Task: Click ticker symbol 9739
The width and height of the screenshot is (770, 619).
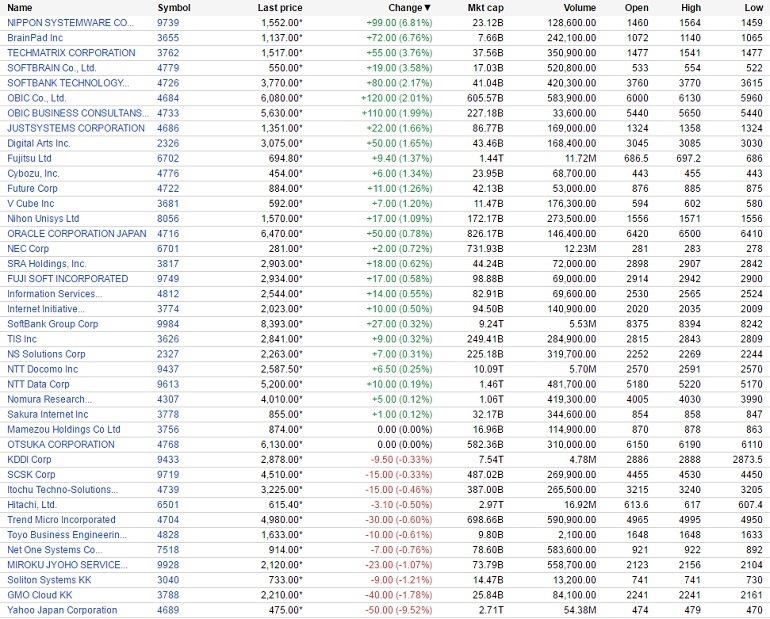Action: (x=168, y=23)
